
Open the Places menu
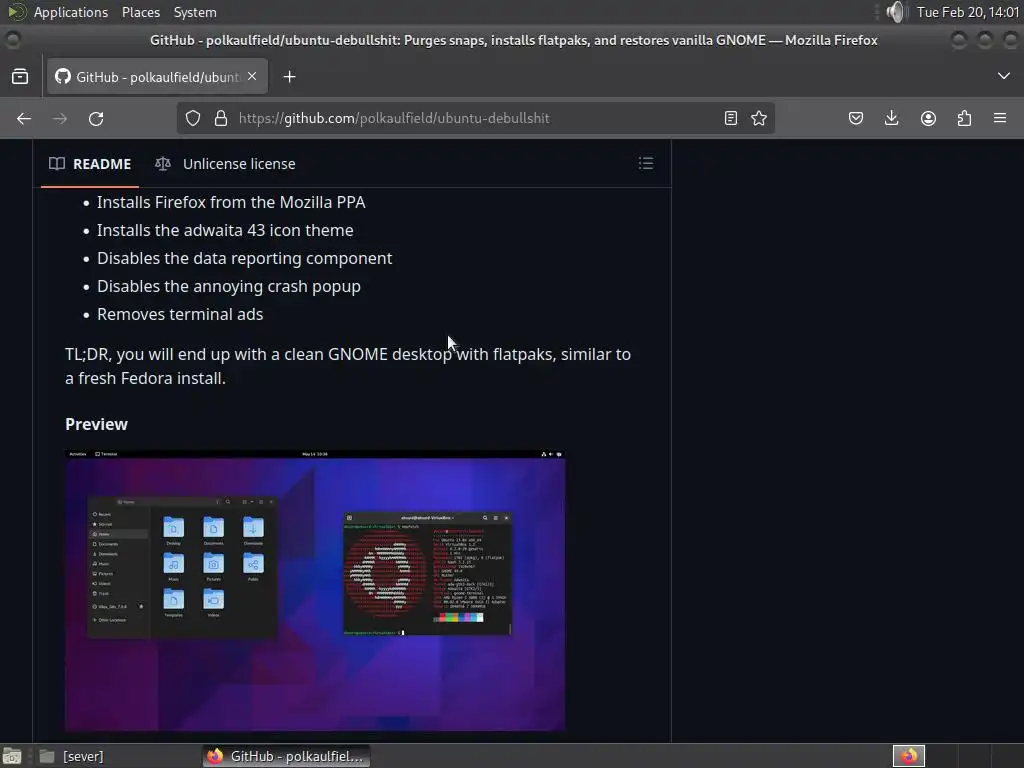pos(140,12)
